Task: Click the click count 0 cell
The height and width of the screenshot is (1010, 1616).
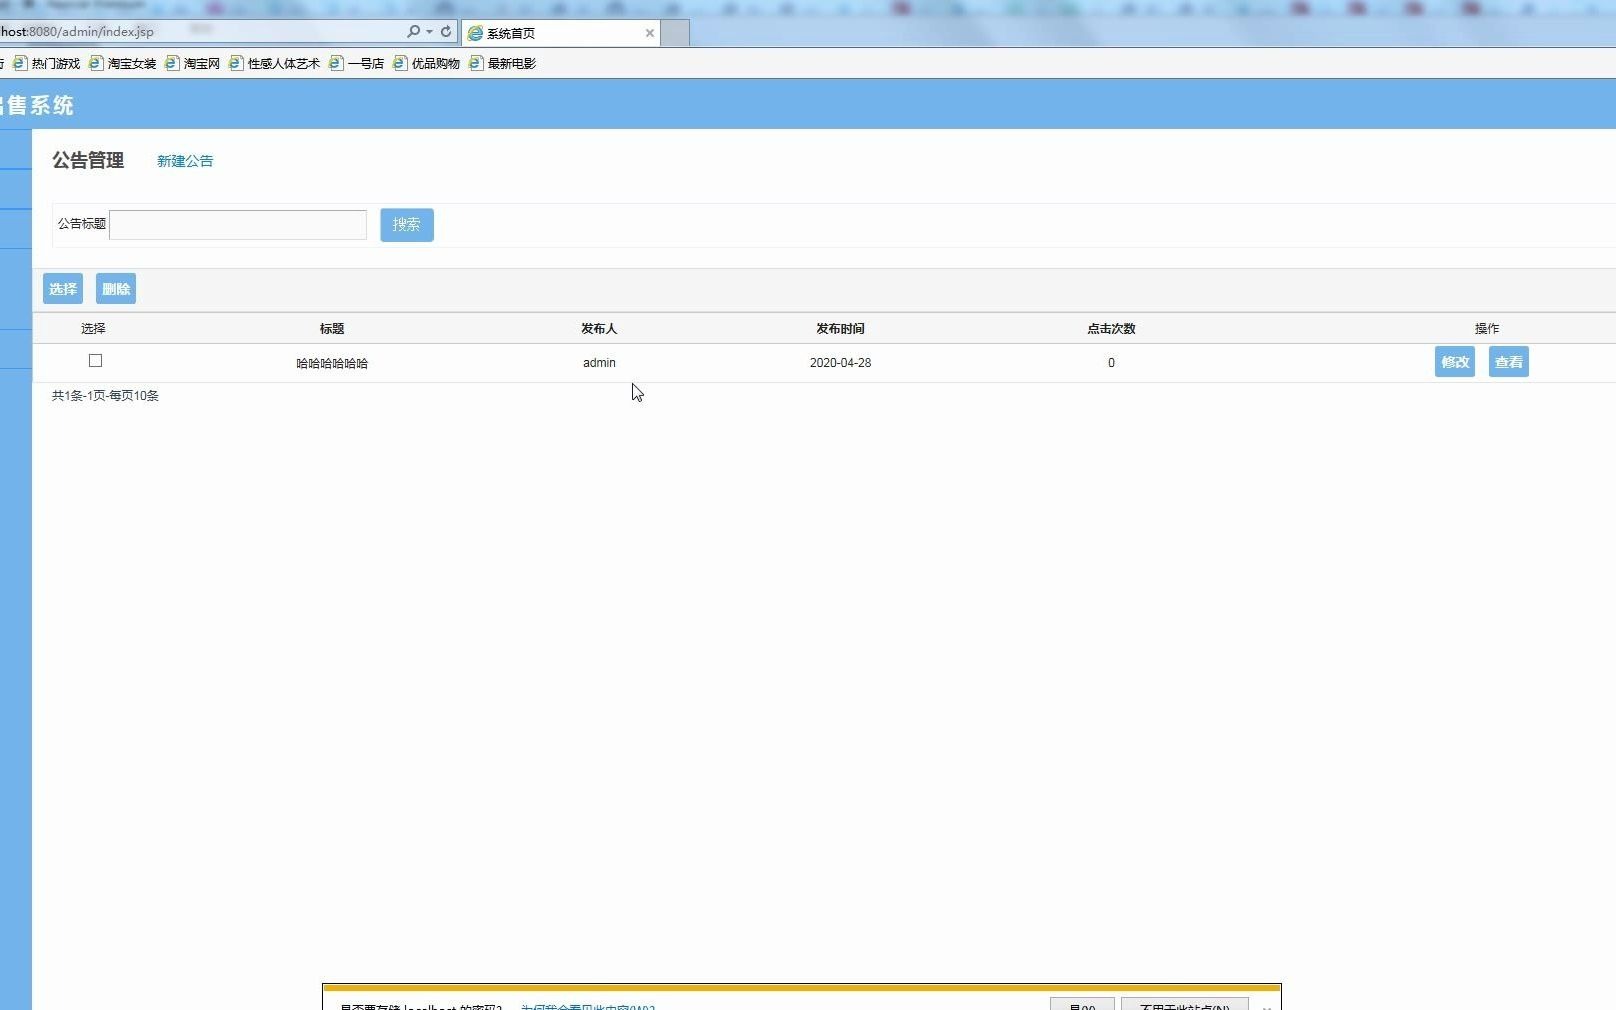Action: coord(1111,363)
